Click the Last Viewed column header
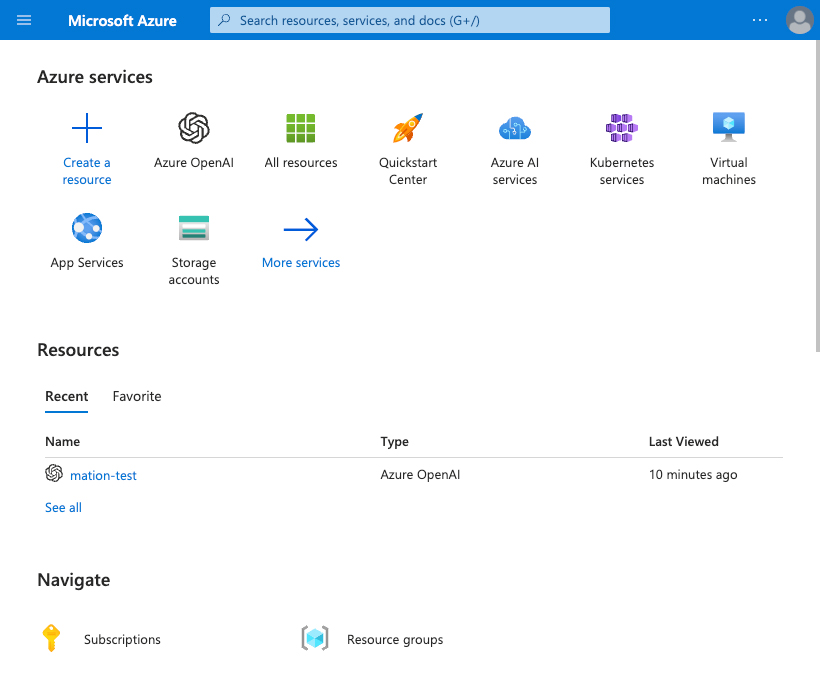 pyautogui.click(x=684, y=441)
